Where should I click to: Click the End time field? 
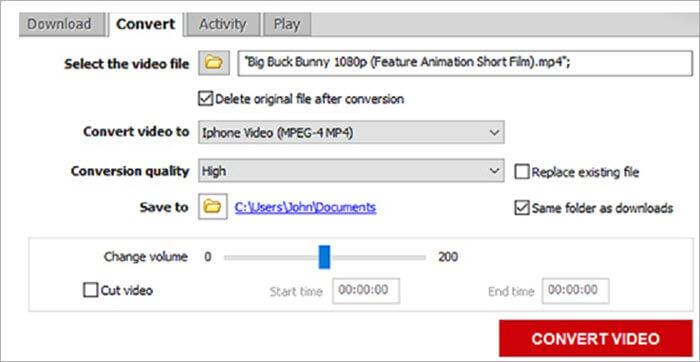click(x=575, y=291)
